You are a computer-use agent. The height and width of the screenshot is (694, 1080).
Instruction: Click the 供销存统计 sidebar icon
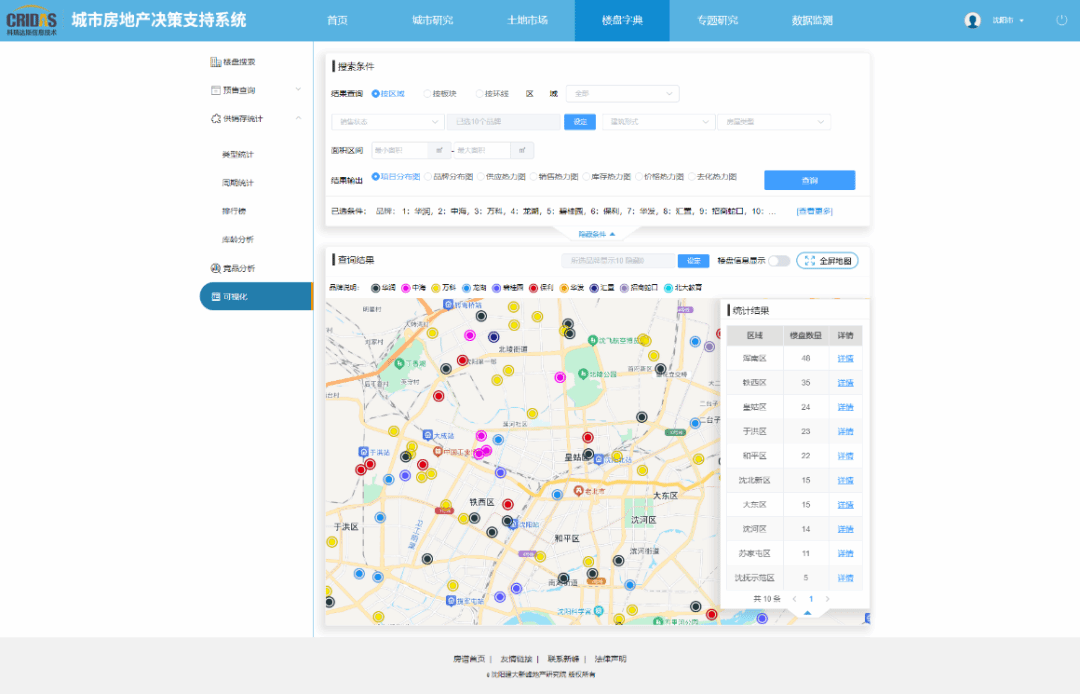[215, 119]
